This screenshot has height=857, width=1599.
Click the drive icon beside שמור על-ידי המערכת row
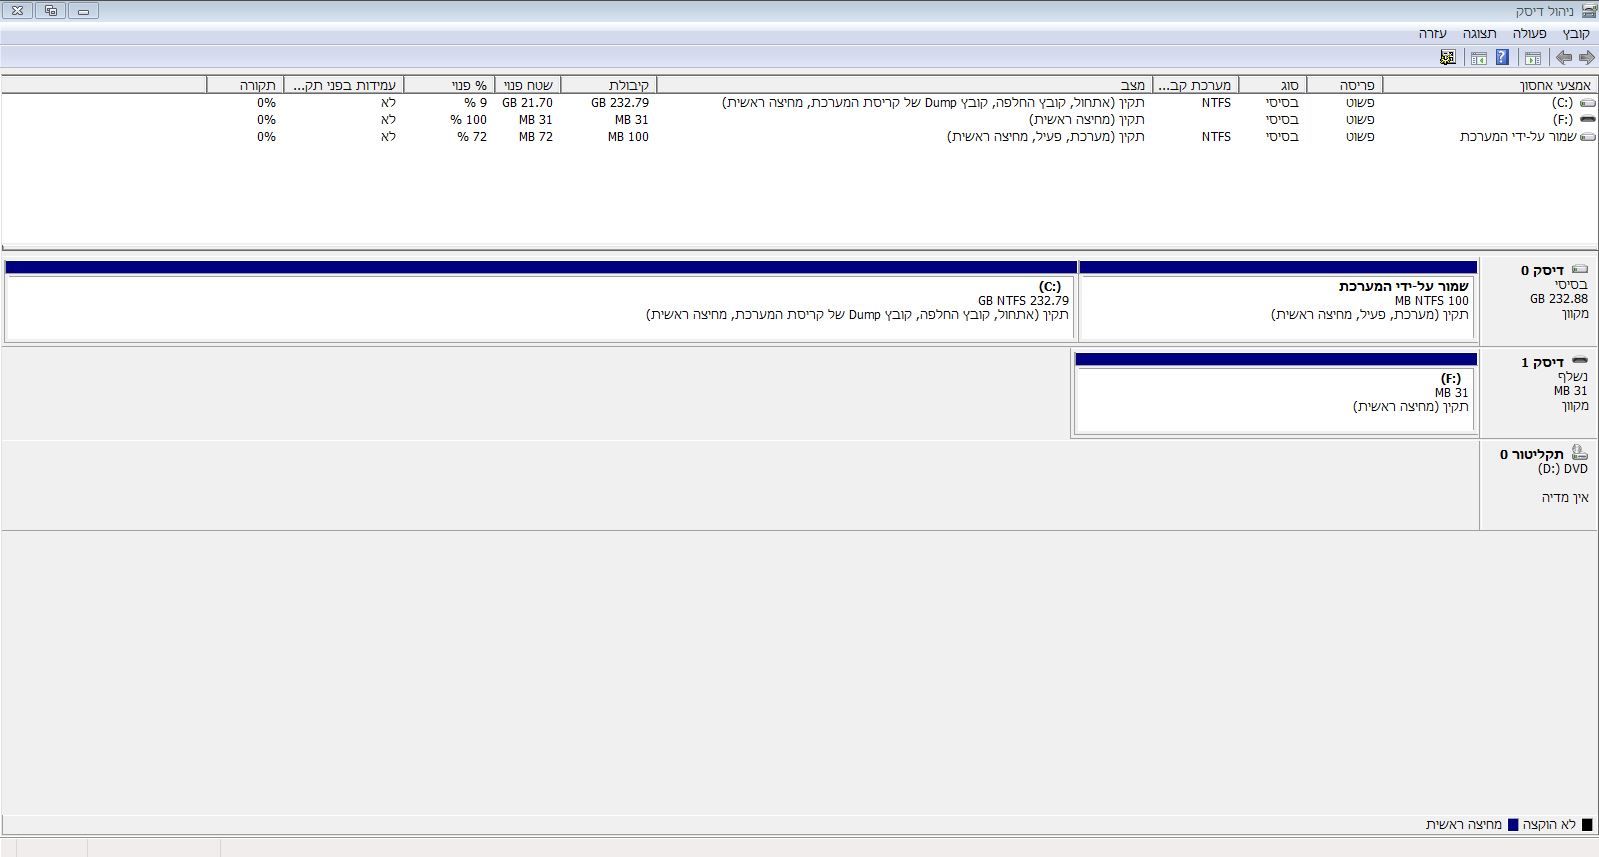coord(1587,136)
